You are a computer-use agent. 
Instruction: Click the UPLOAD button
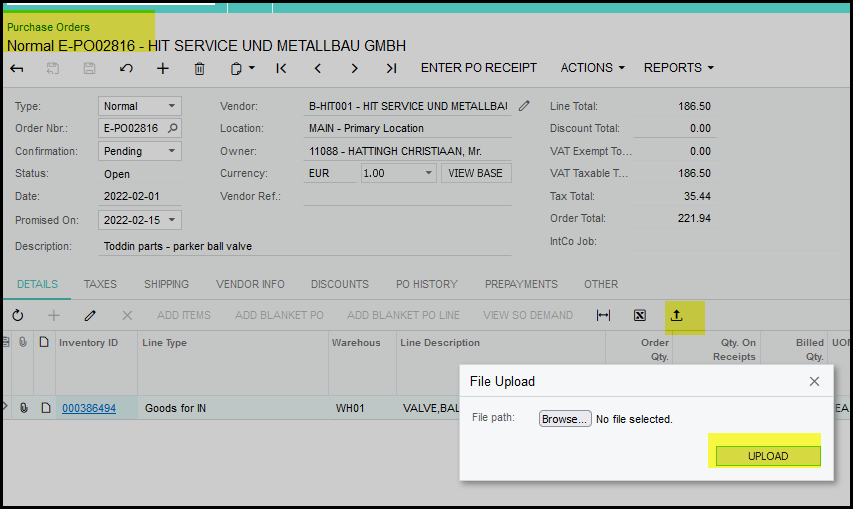(768, 456)
